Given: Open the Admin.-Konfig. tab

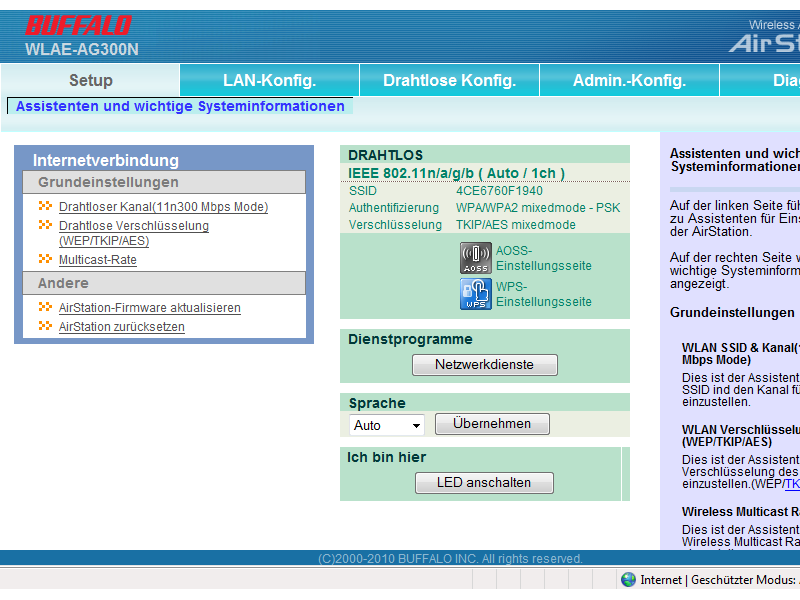Looking at the screenshot, I should [x=629, y=80].
